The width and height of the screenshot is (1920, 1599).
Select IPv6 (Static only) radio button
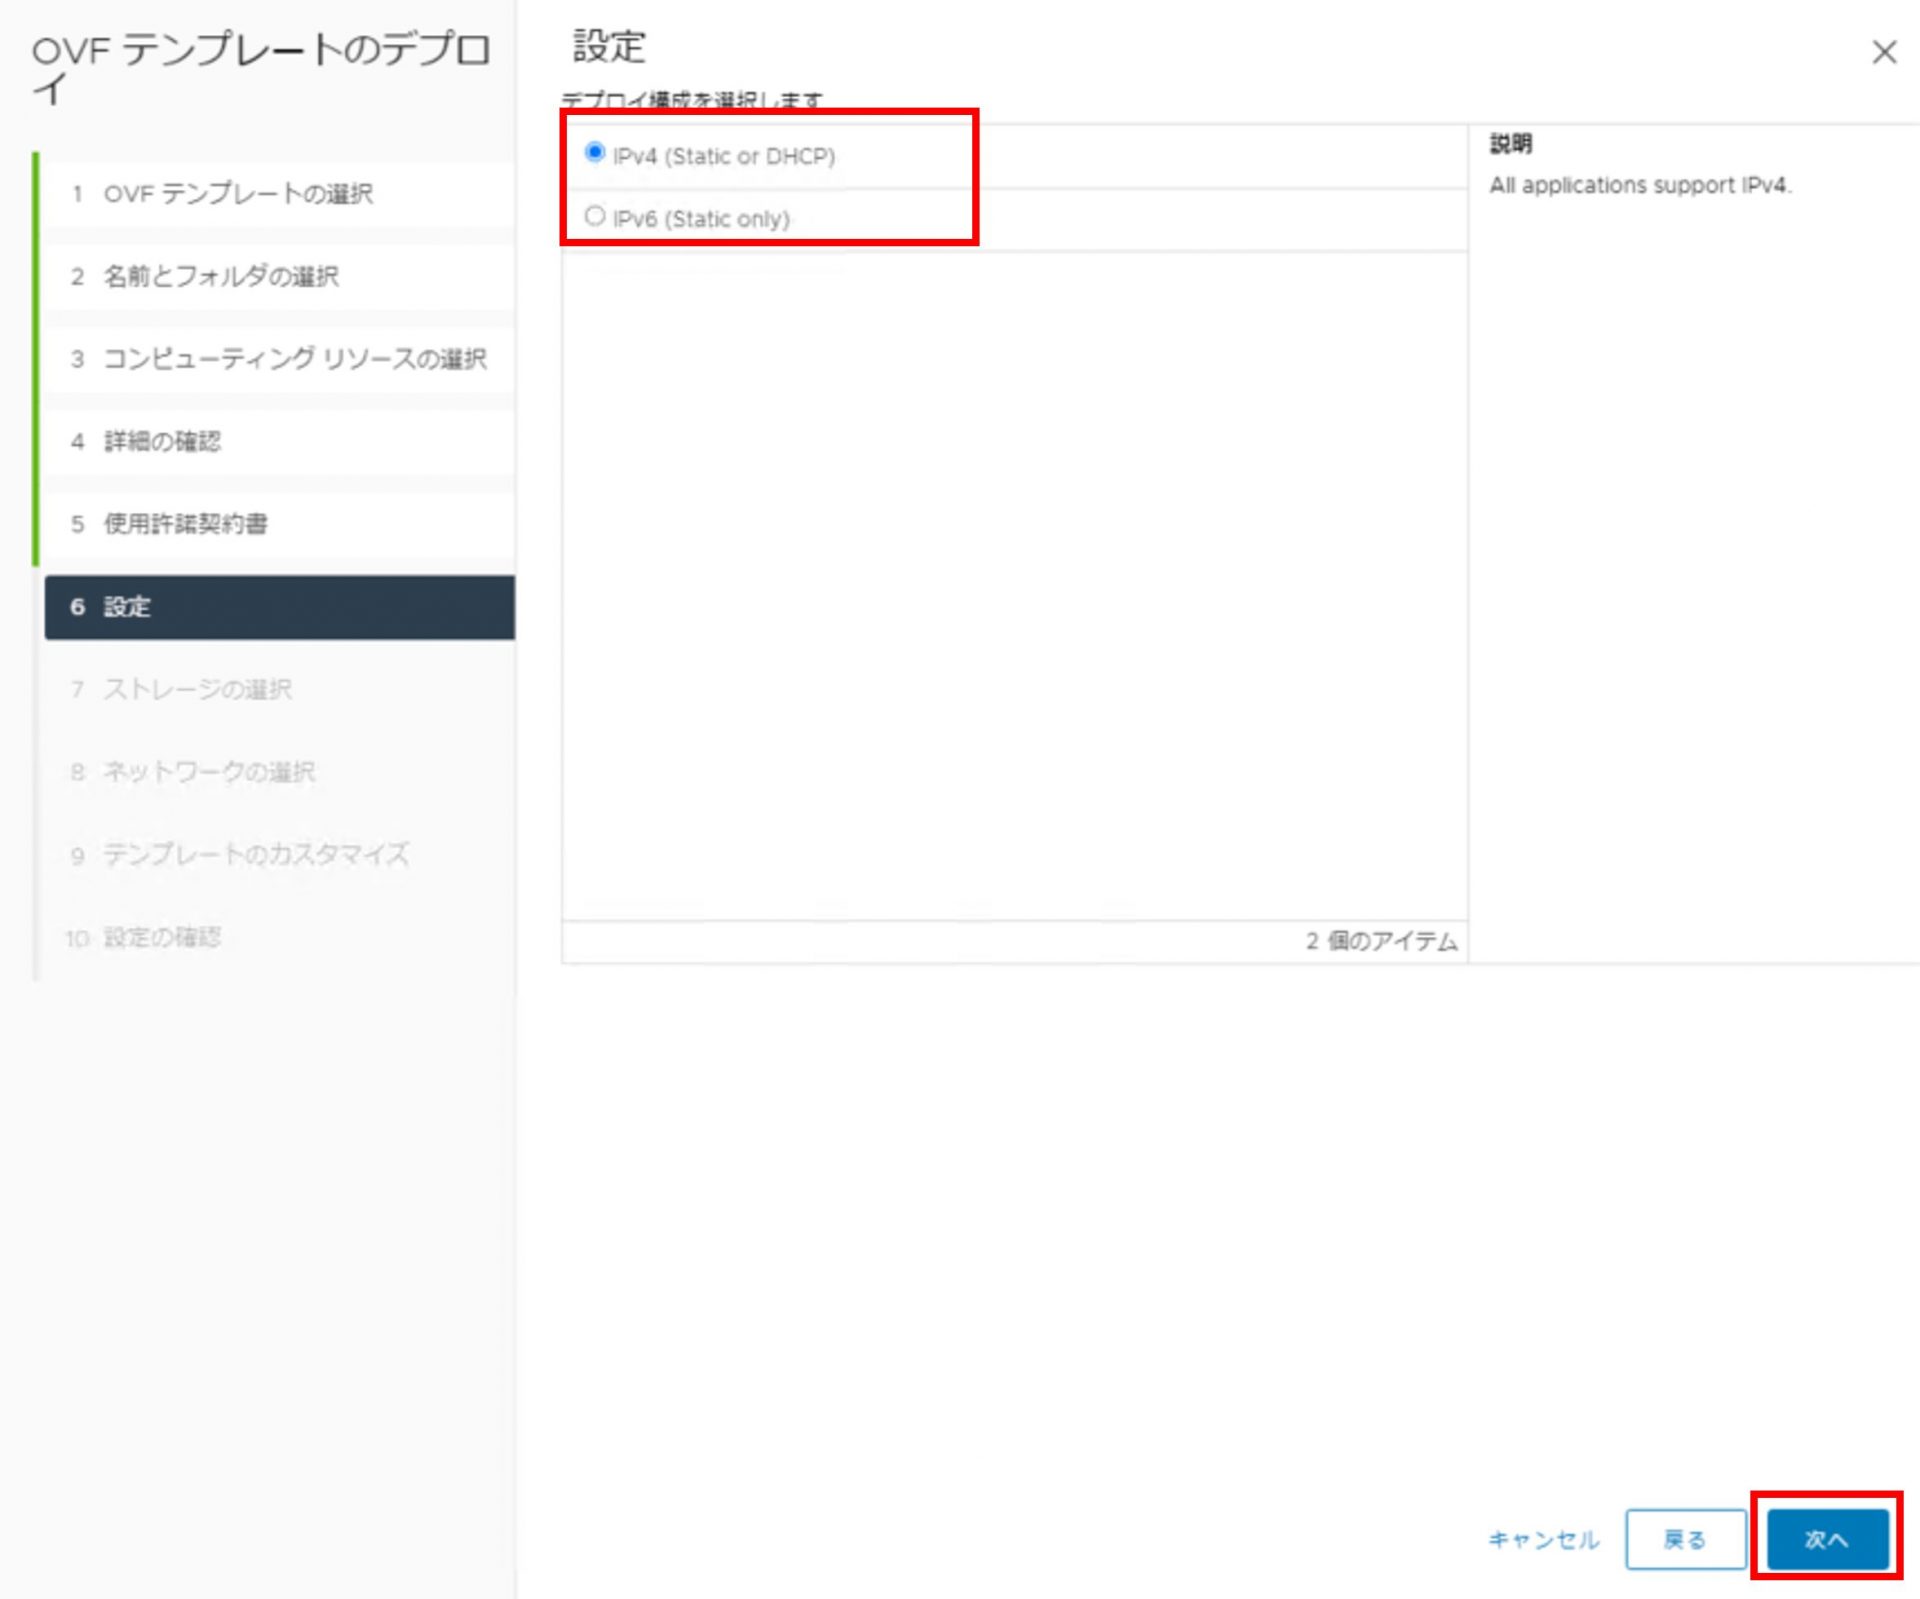click(x=595, y=216)
